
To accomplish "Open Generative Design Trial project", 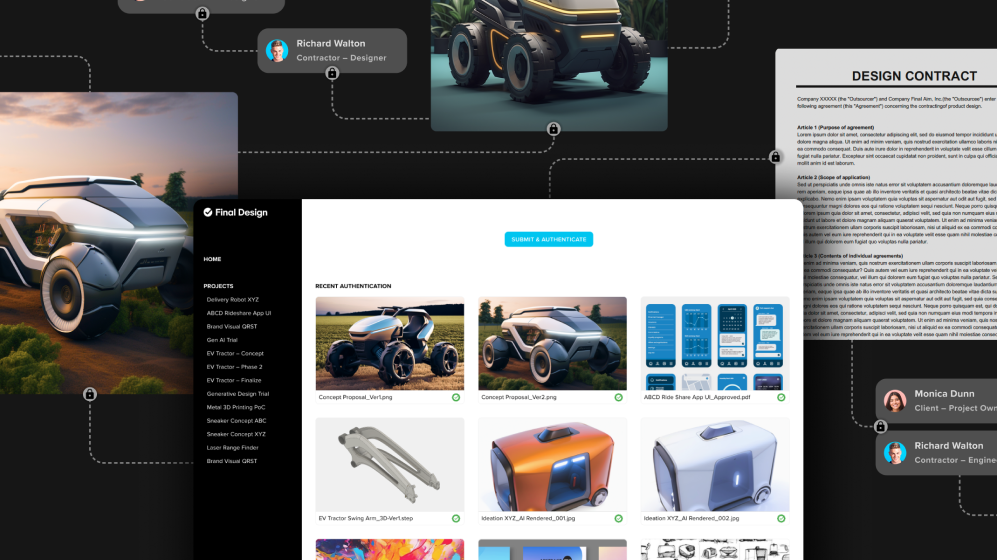I will pyautogui.click(x=238, y=393).
